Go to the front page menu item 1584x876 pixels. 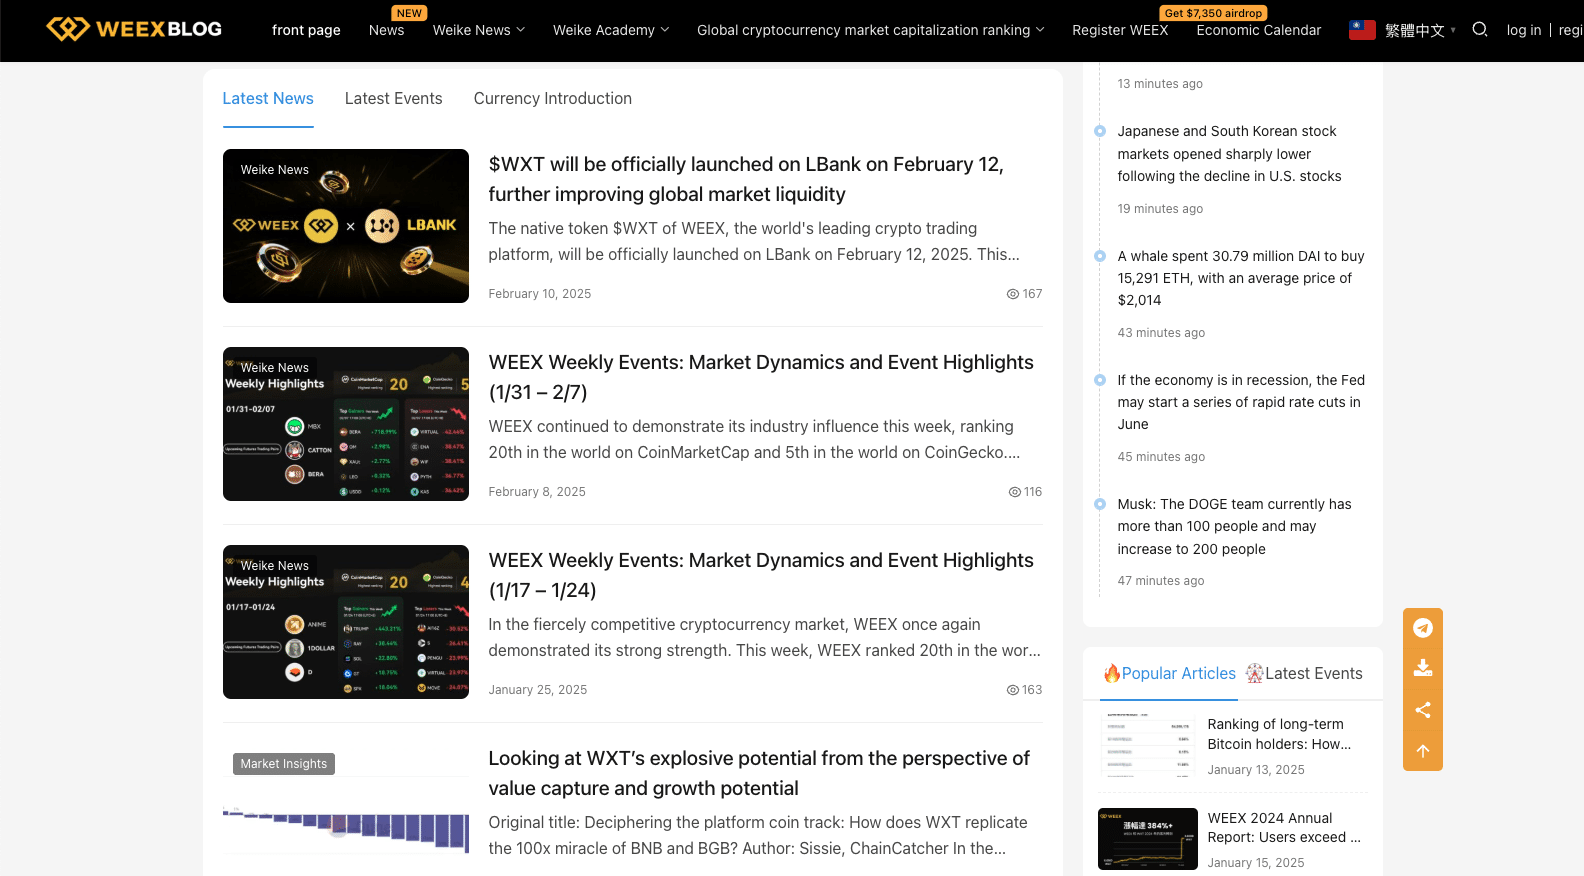pos(306,30)
